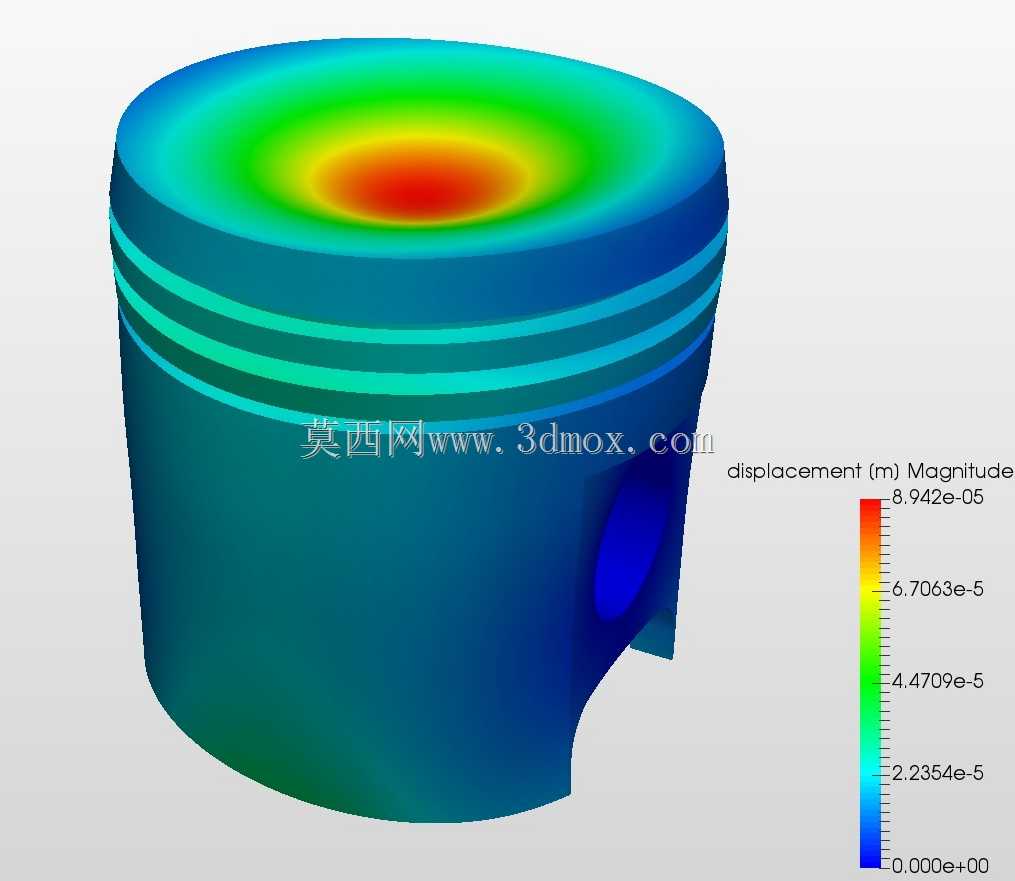The height and width of the screenshot is (881, 1015).
Task: Click the displacement (m) Magnitude legend title
Action: click(870, 471)
